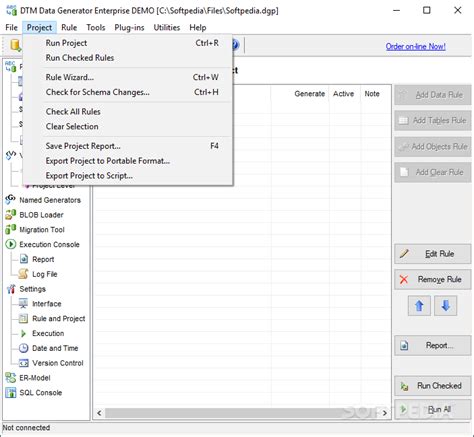Click horizontal scrollbar right arrow
This screenshot has width=474, height=437.
[x=385, y=413]
